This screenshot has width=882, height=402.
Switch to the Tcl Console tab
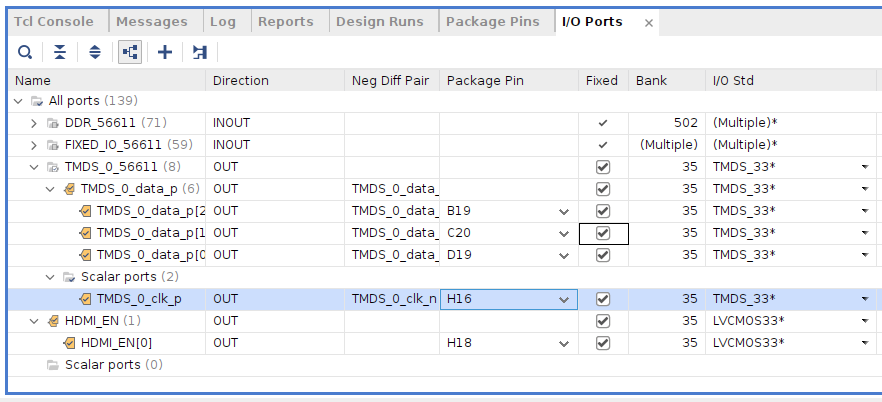tap(54, 22)
